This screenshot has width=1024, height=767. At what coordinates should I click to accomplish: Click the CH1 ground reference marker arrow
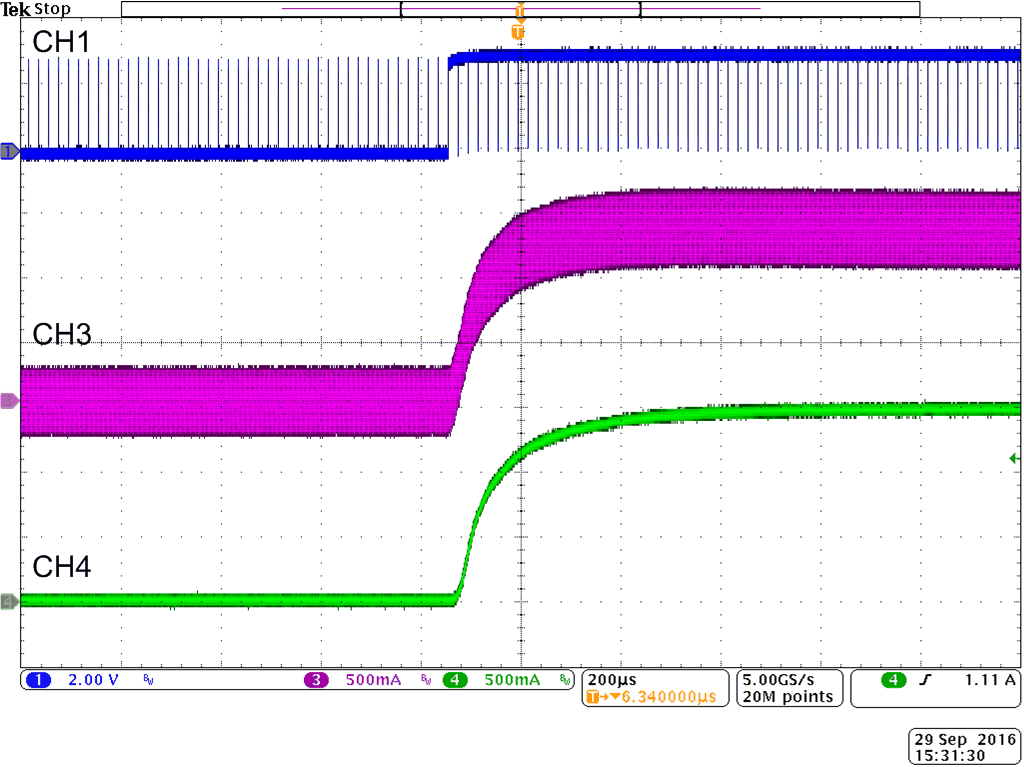click(8, 152)
